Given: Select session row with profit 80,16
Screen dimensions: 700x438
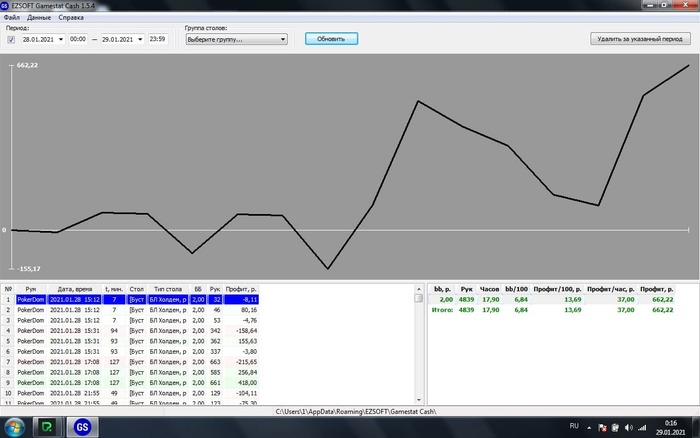Looking at the screenshot, I should click(x=130, y=310).
